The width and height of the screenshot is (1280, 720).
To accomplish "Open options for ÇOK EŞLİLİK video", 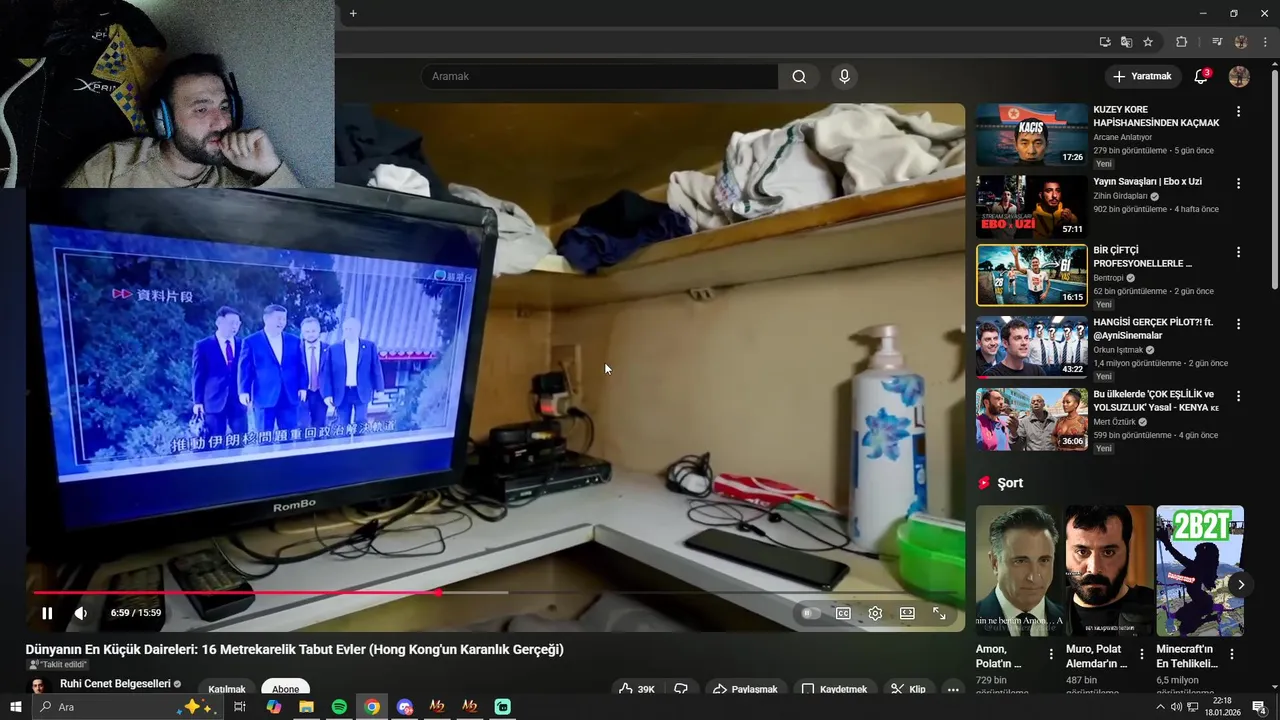I will (x=1239, y=396).
